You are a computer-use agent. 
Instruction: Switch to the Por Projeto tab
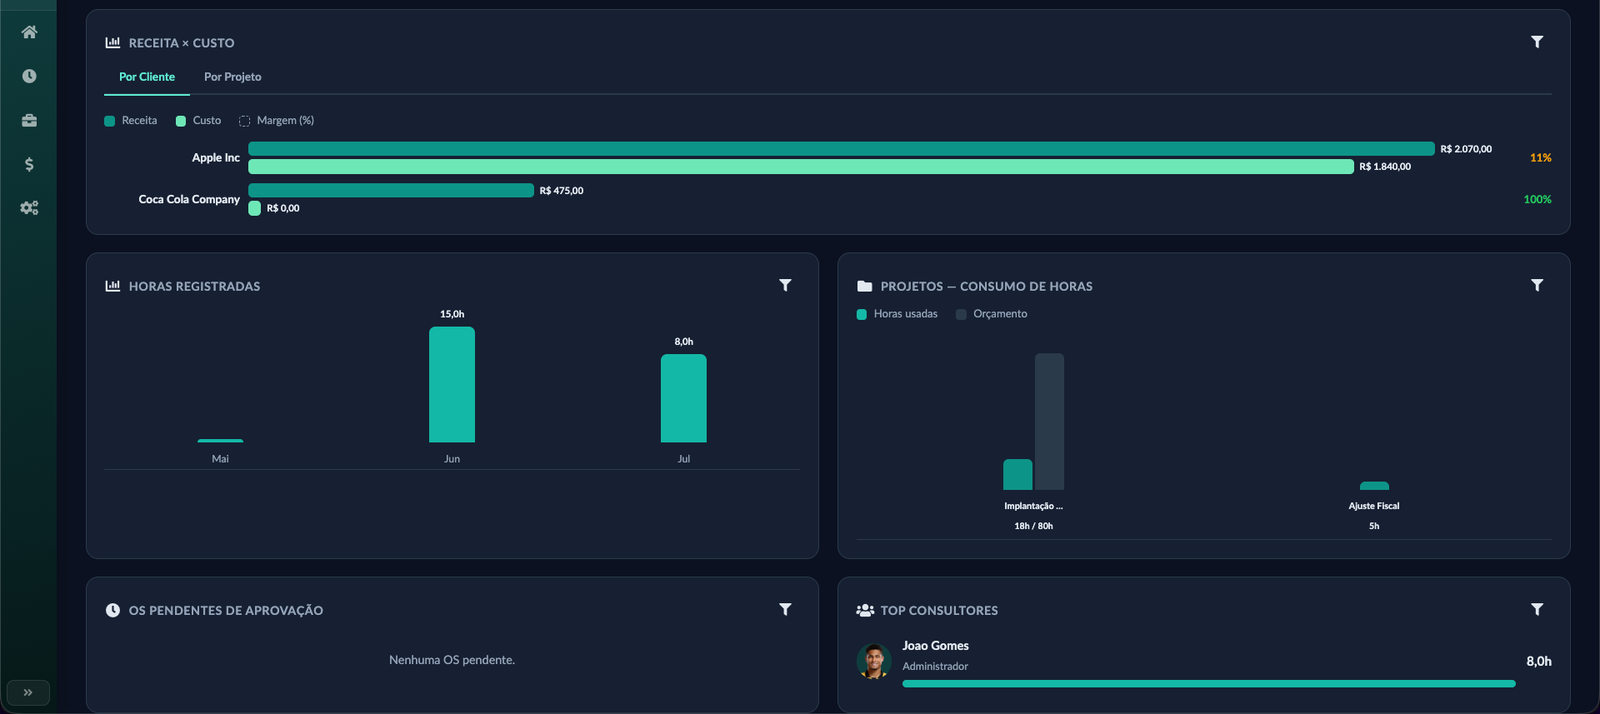(x=233, y=77)
